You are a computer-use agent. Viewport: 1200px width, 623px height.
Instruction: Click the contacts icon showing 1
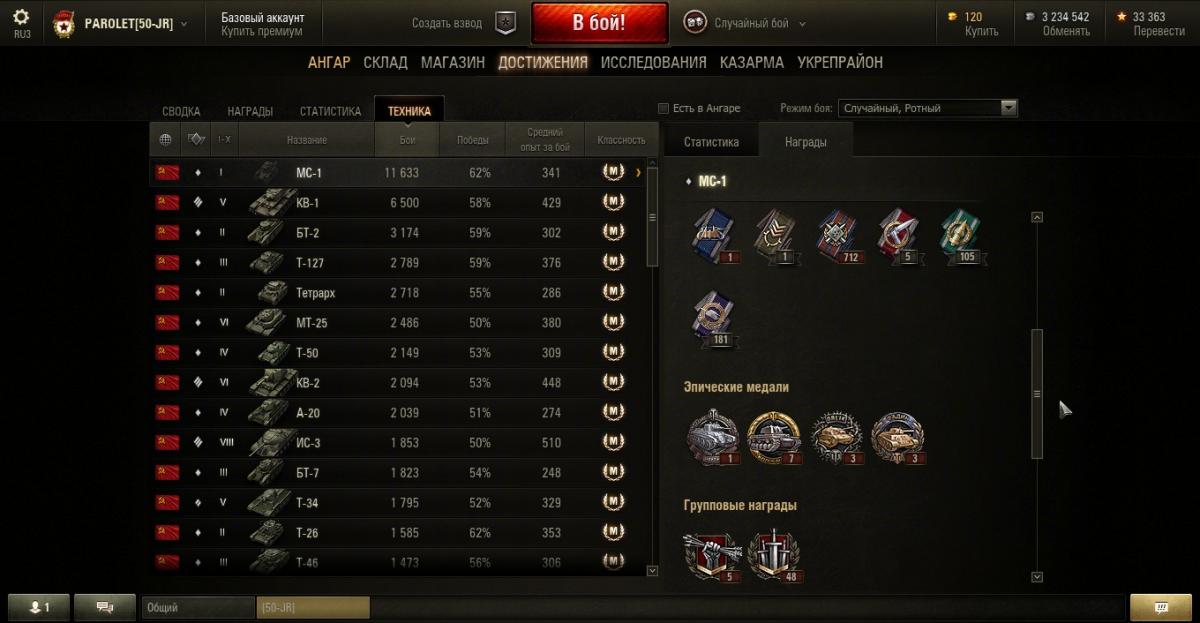tap(38, 606)
